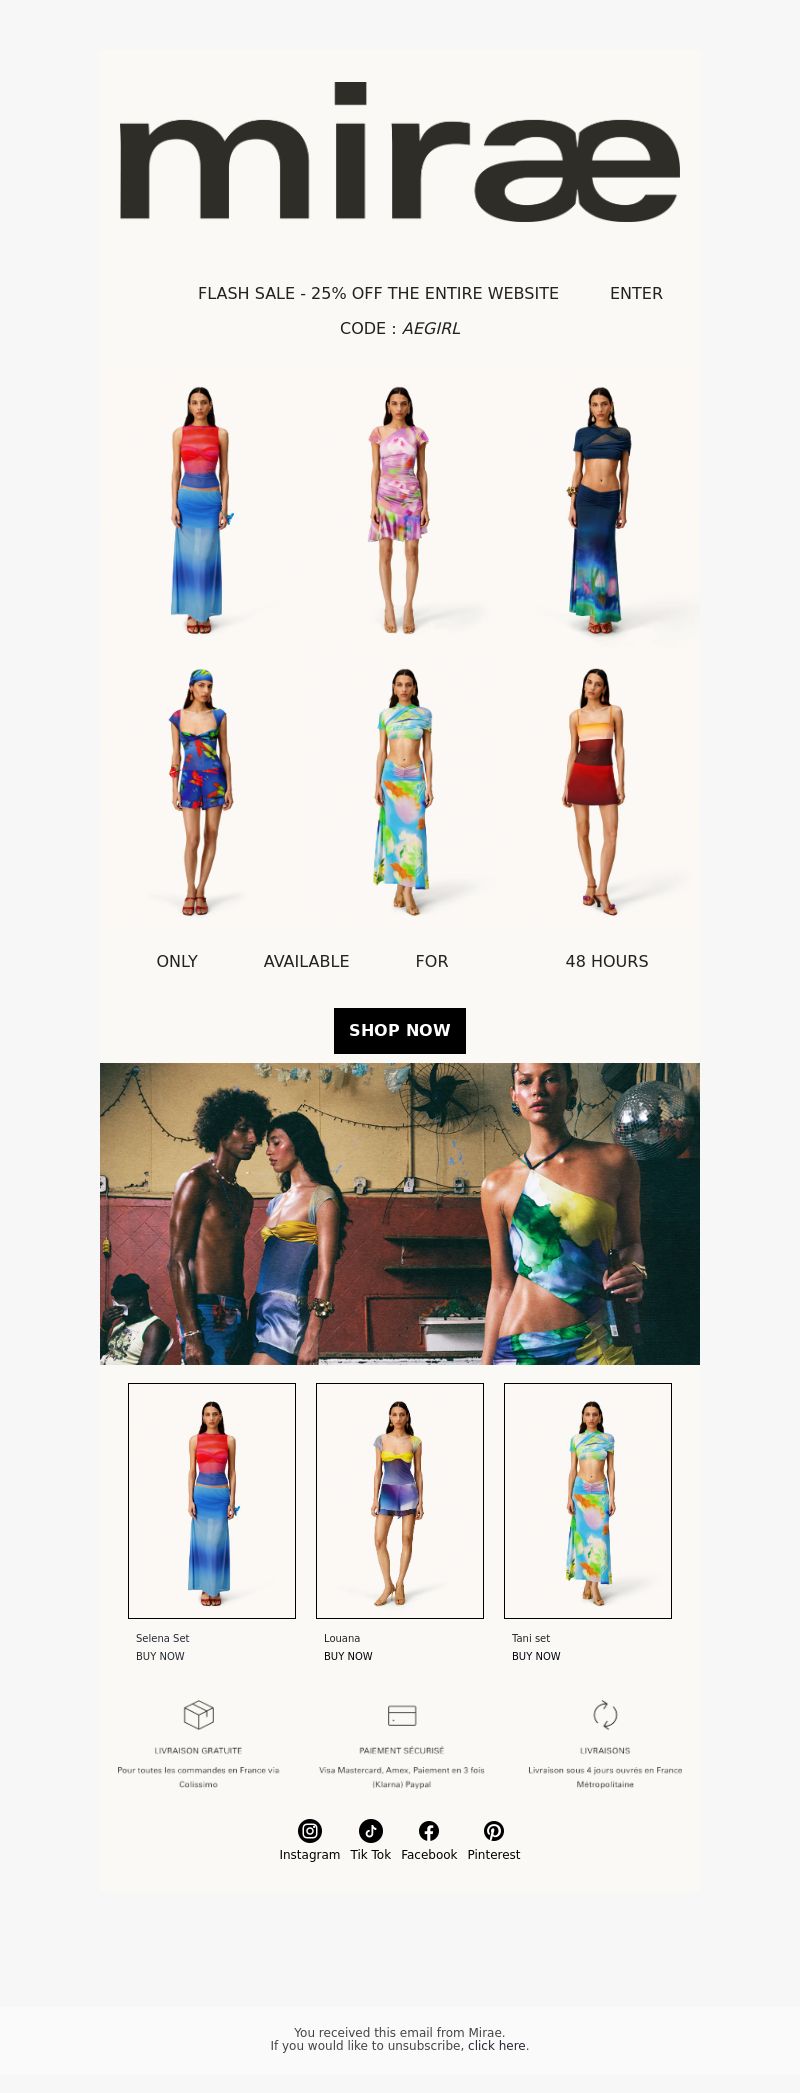Click the pink floral mini dress image
800x2093 pixels.
(x=400, y=510)
